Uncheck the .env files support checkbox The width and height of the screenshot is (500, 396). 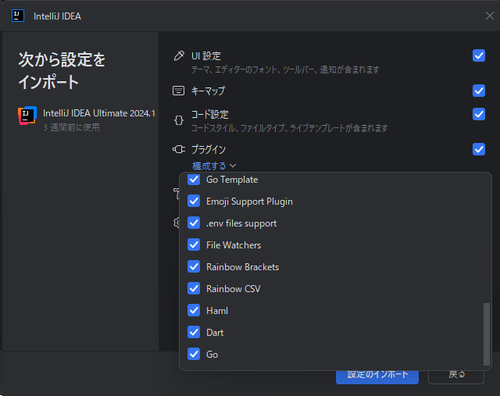coord(194,223)
